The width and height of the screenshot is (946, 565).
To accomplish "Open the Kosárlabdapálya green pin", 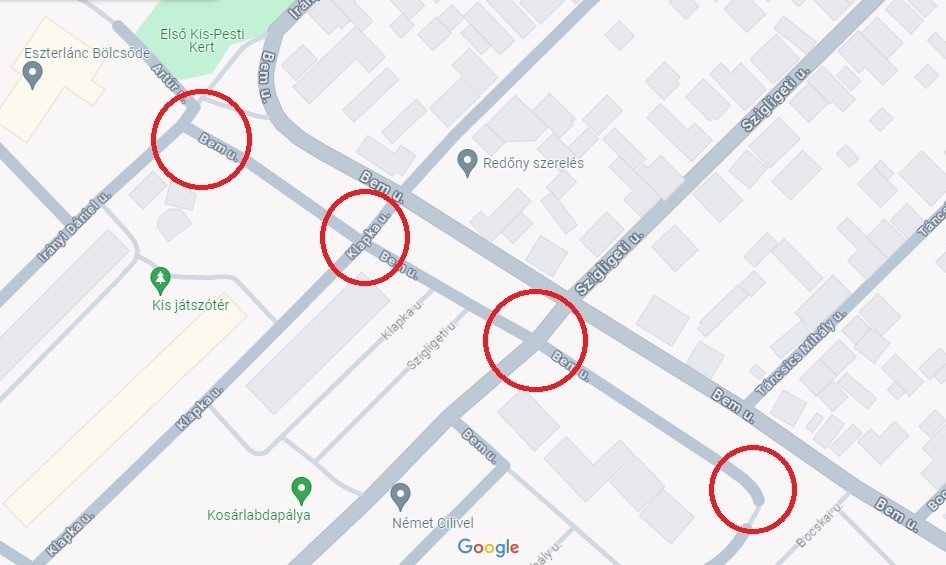I will (x=301, y=491).
